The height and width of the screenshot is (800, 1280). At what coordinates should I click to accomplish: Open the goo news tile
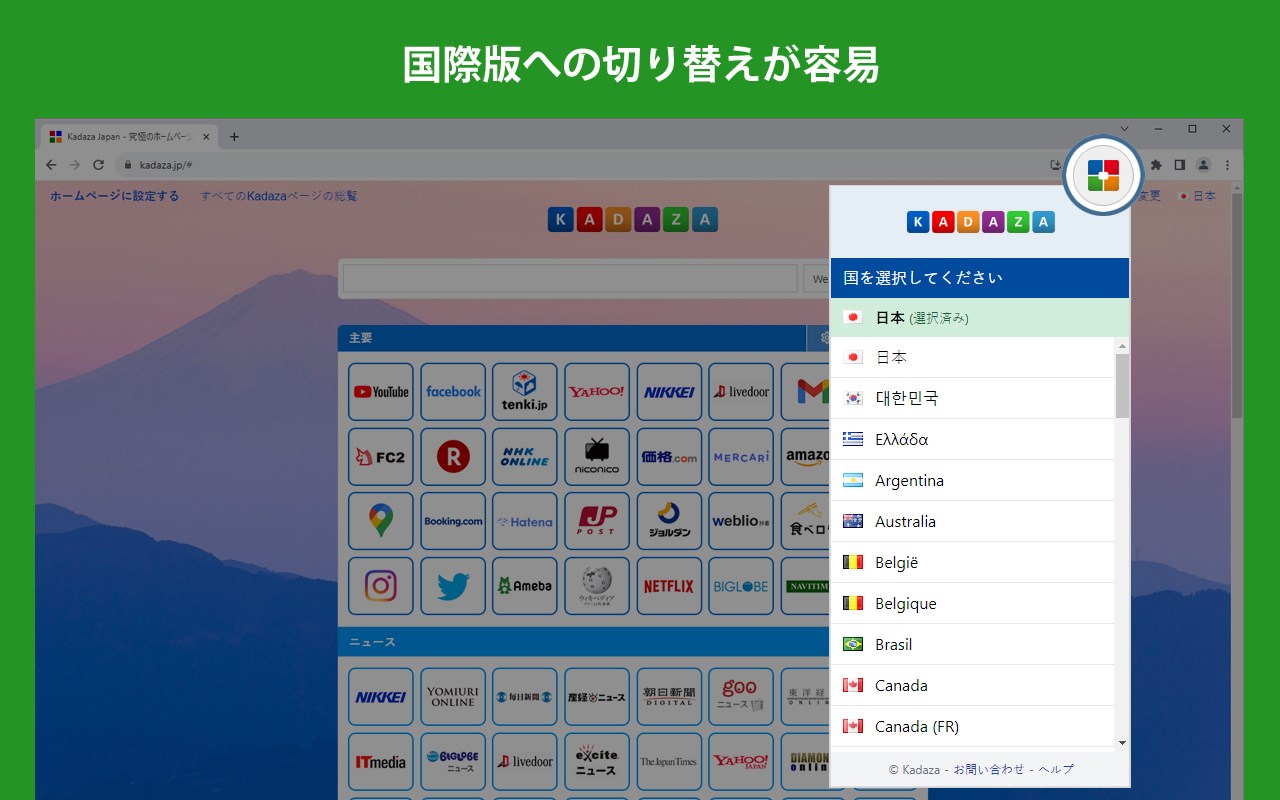[741, 697]
